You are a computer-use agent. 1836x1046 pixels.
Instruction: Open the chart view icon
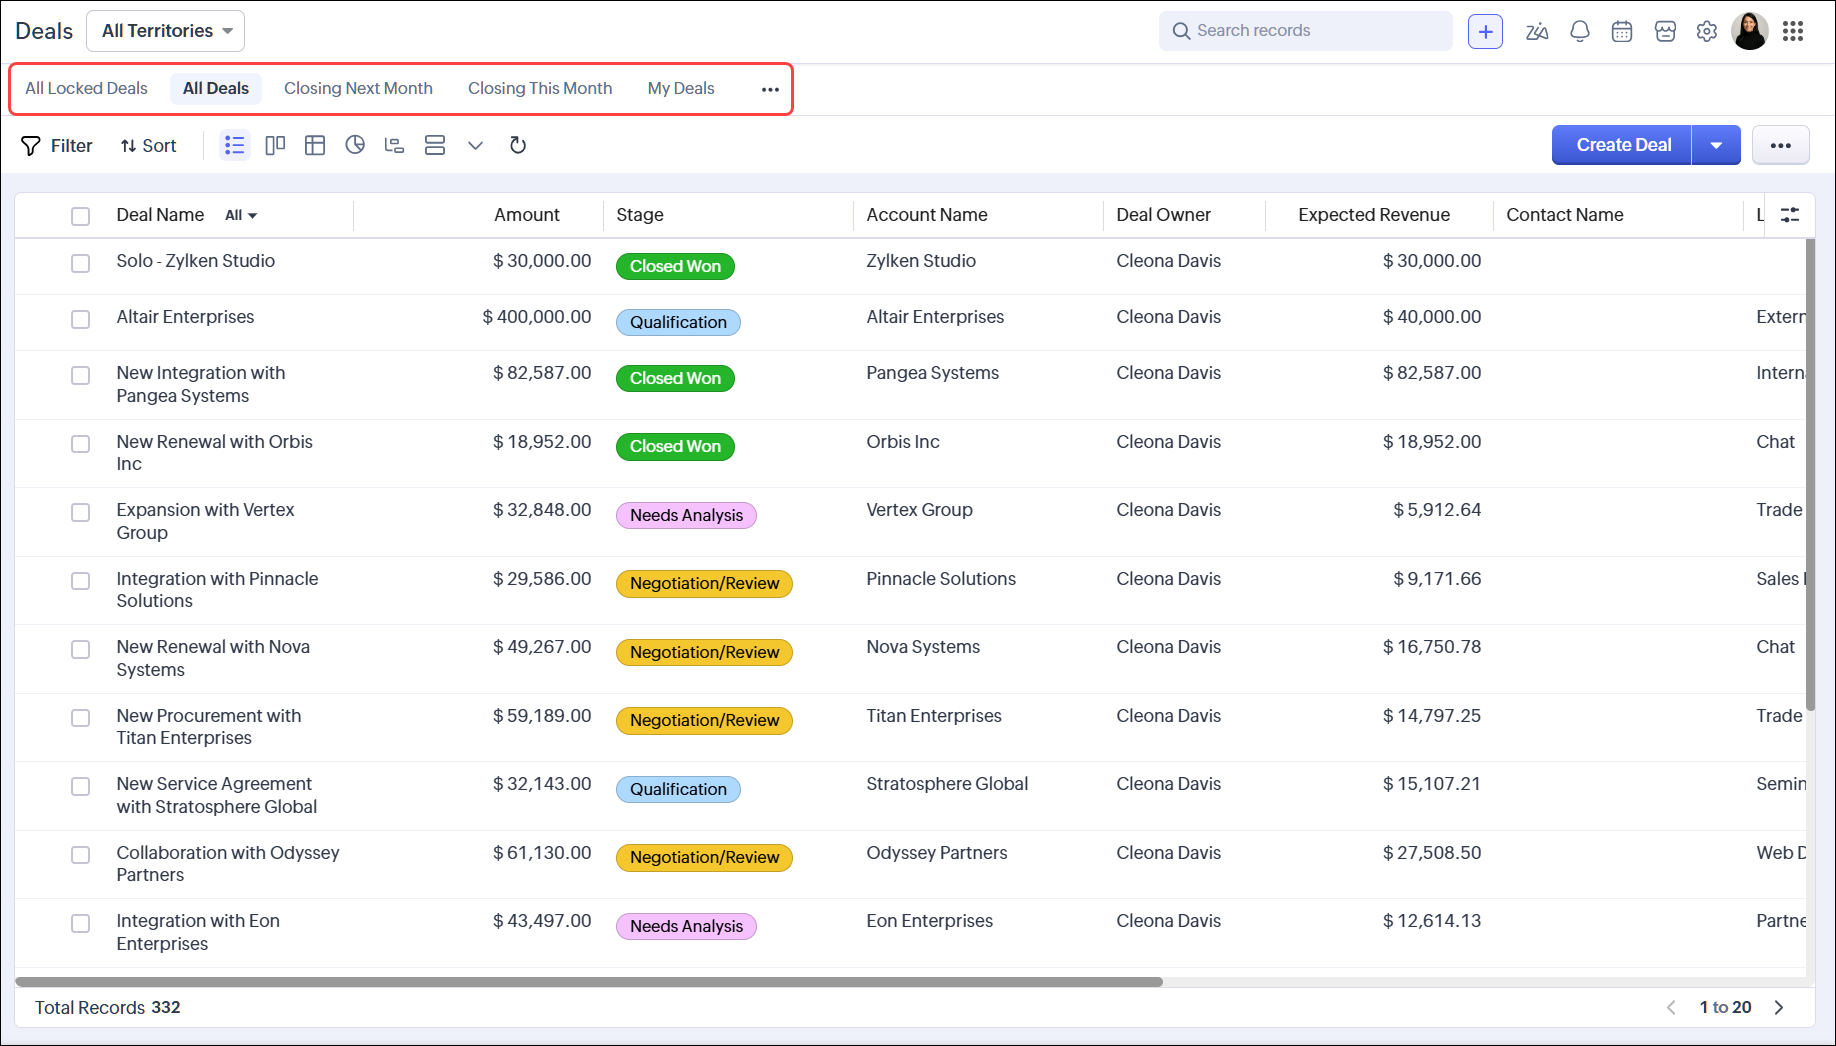point(355,146)
